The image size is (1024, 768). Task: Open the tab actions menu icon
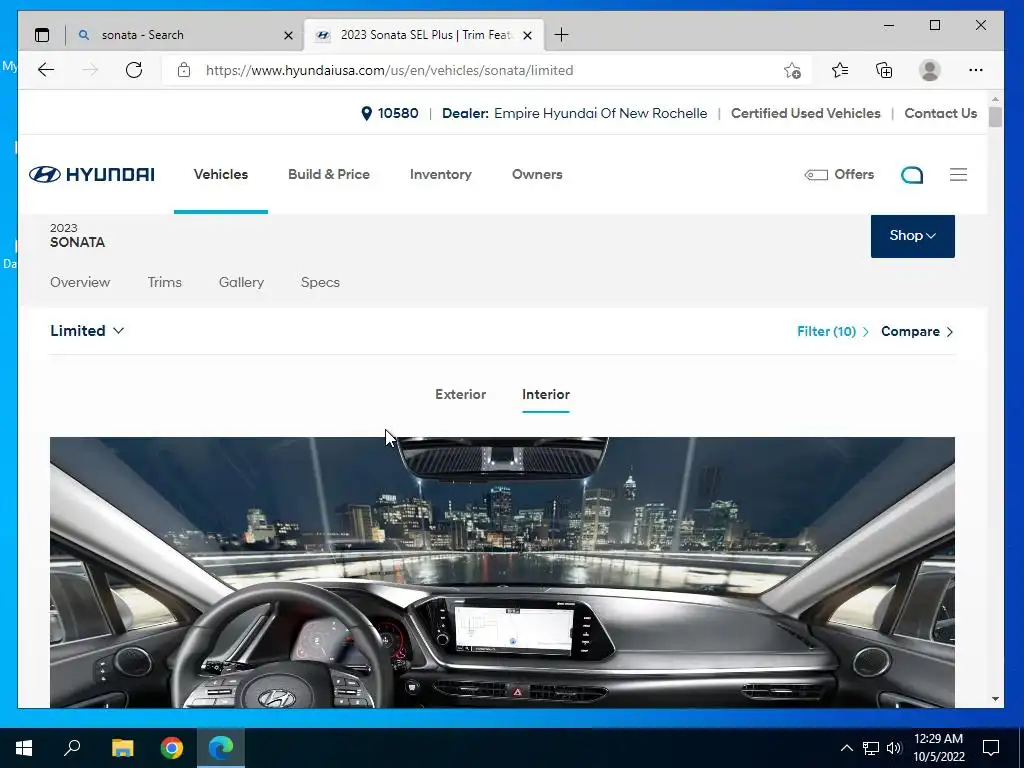click(42, 35)
